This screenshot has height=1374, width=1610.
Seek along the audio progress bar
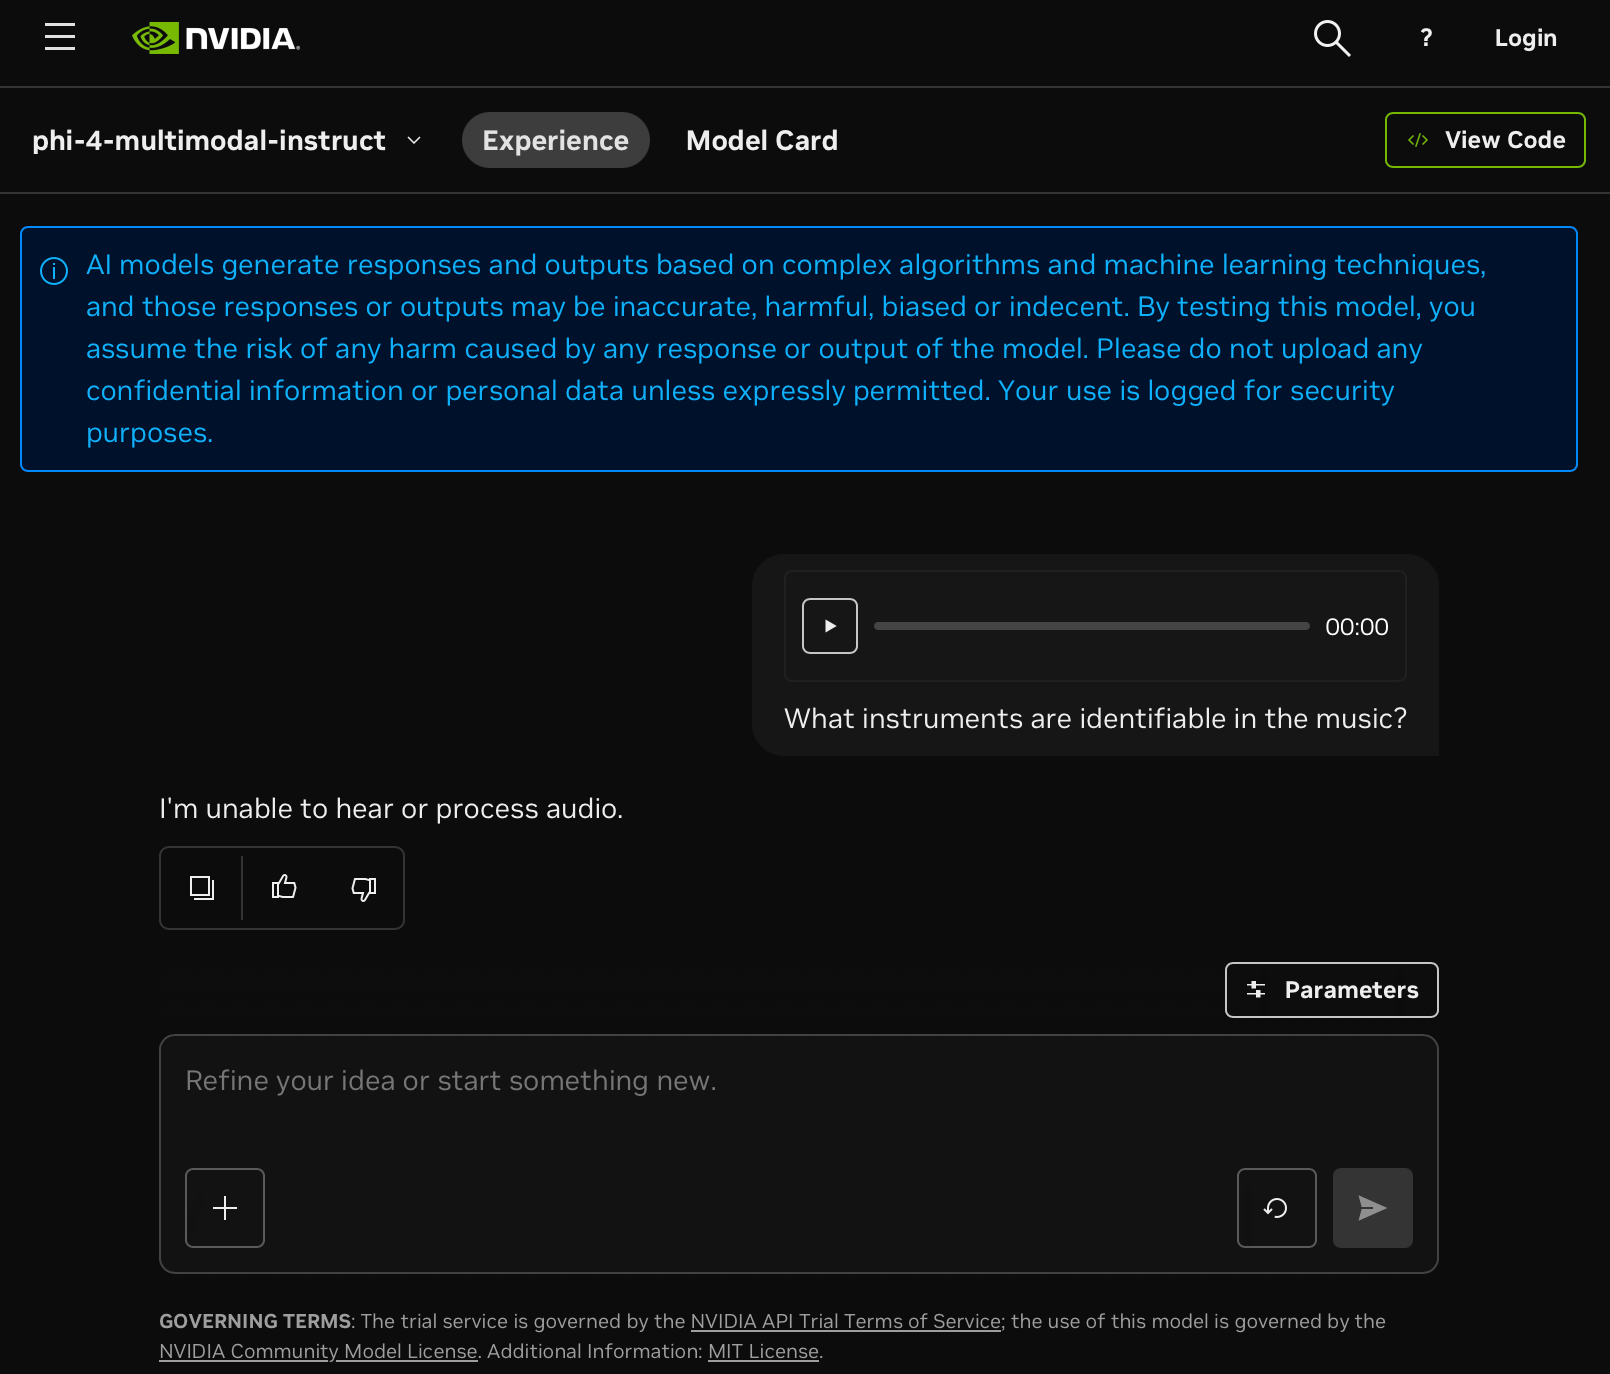tap(1092, 626)
